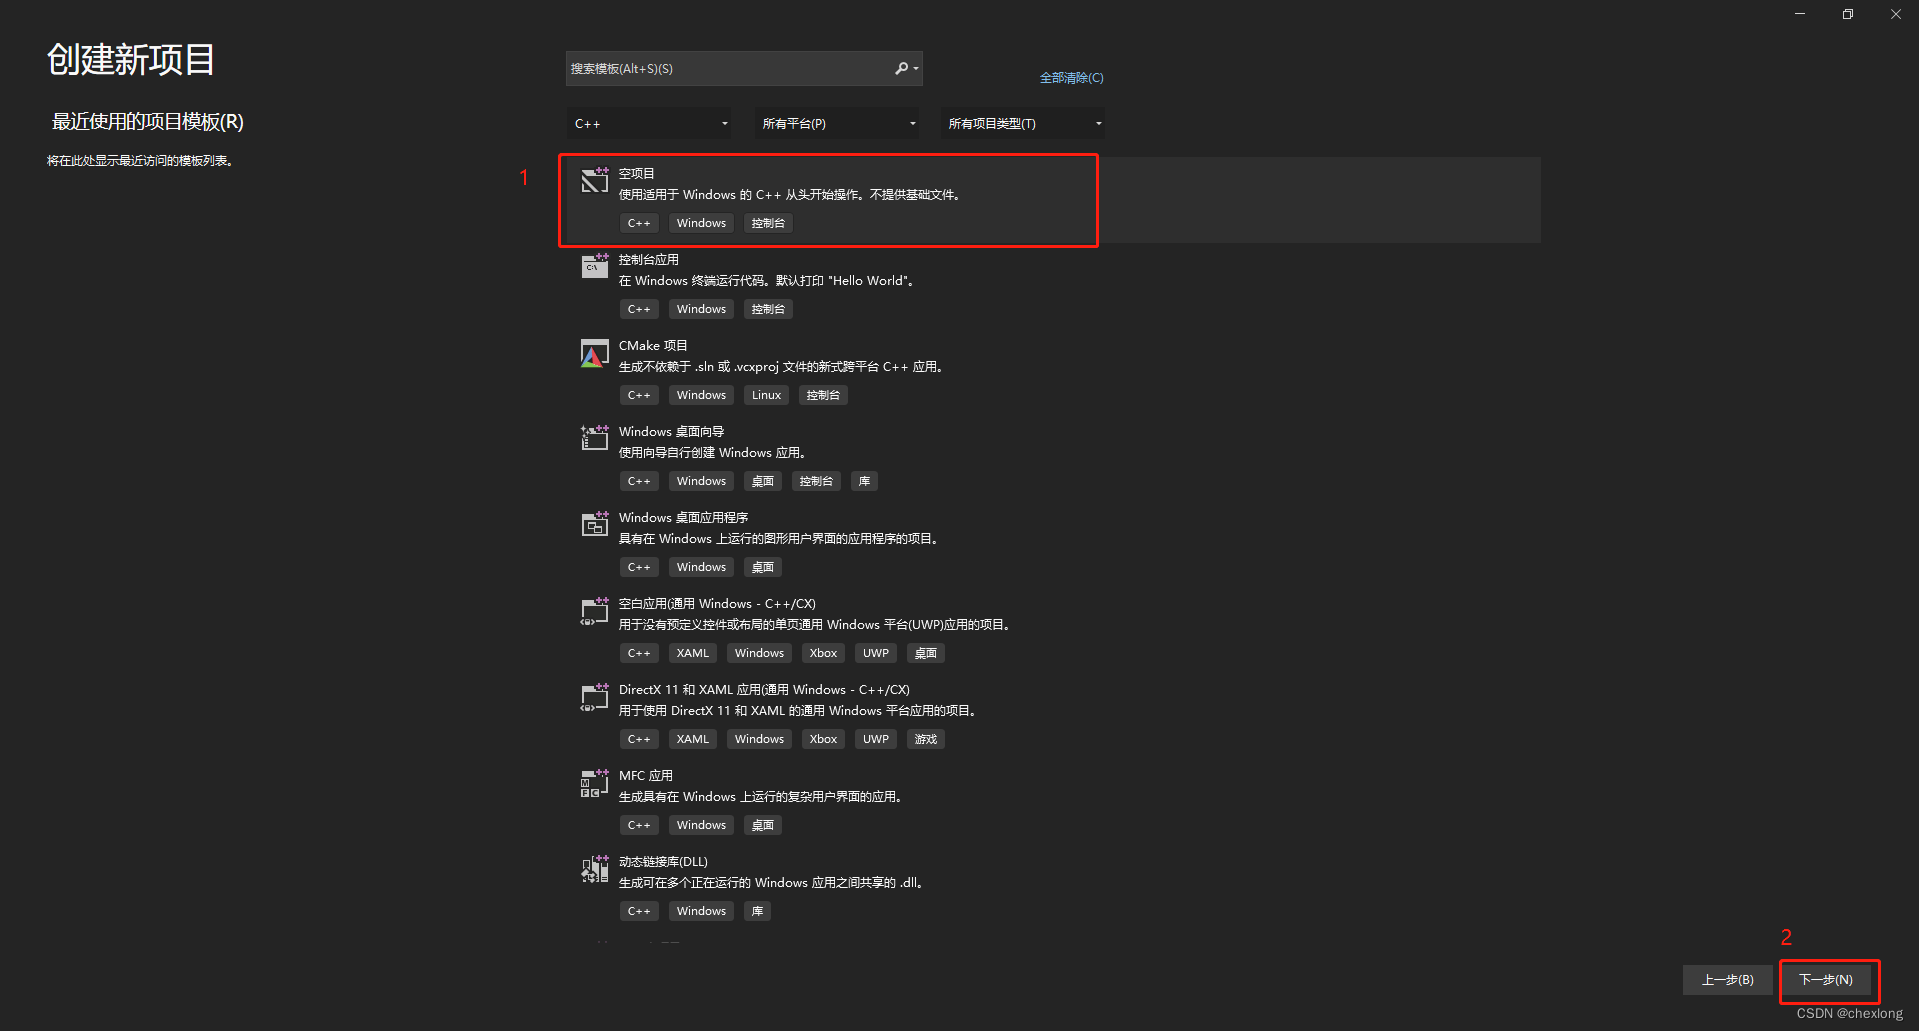Viewport: 1919px width, 1031px height.
Task: Select the MFC 应用 template title
Action: (645, 776)
